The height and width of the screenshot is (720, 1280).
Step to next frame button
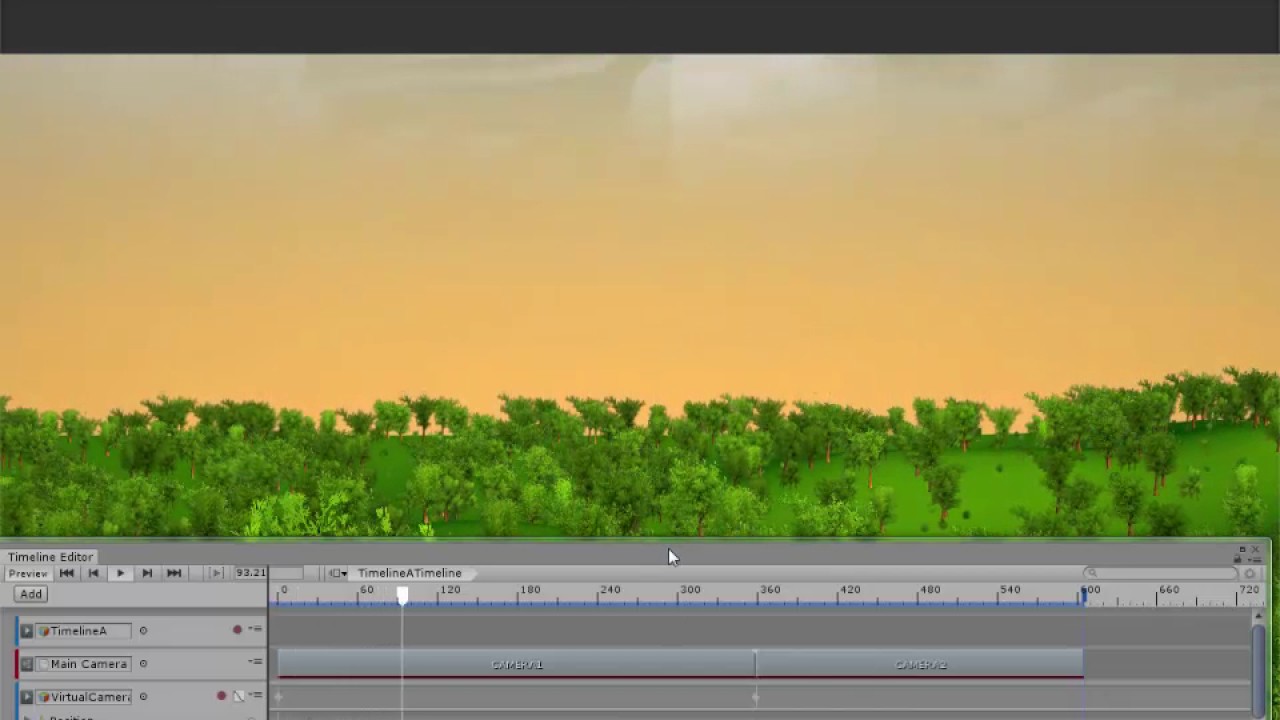click(x=147, y=574)
